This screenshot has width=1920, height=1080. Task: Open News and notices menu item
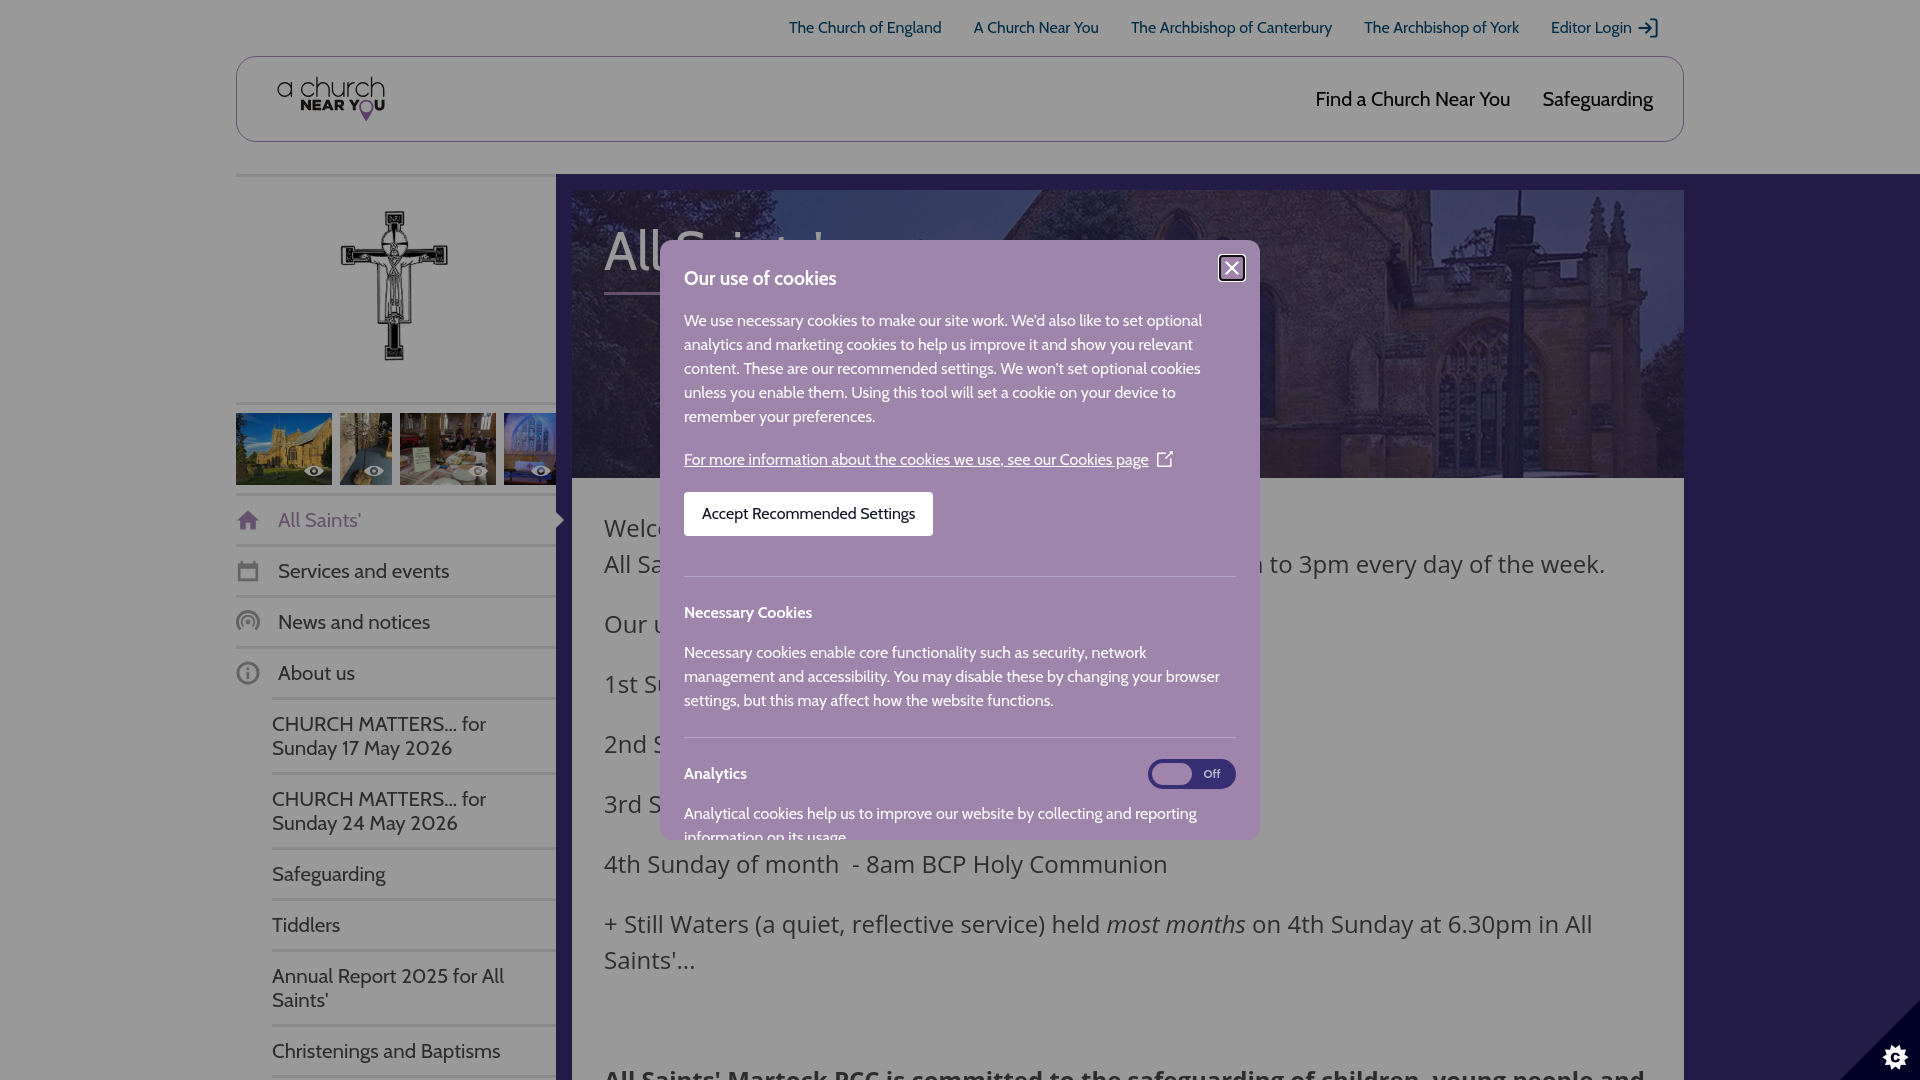[396, 622]
